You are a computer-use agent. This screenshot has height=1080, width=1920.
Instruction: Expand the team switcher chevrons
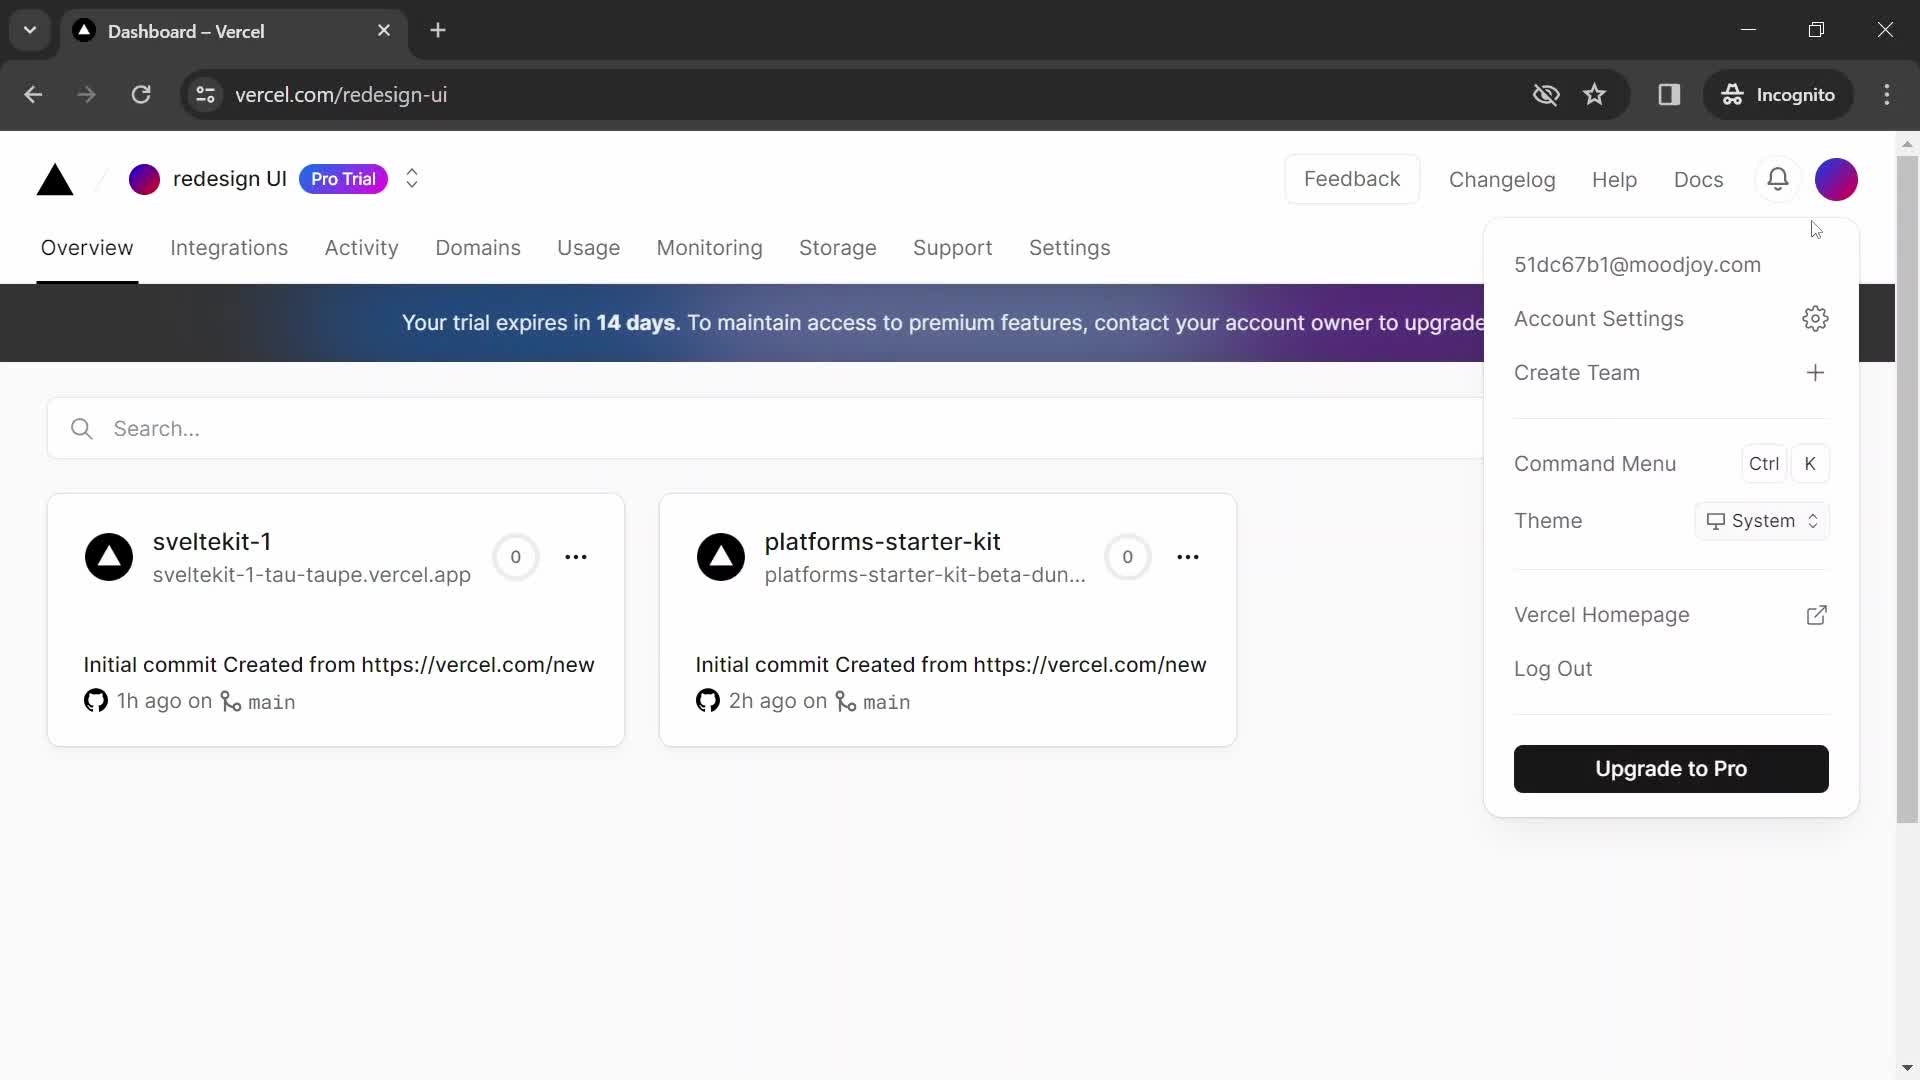[x=412, y=179]
